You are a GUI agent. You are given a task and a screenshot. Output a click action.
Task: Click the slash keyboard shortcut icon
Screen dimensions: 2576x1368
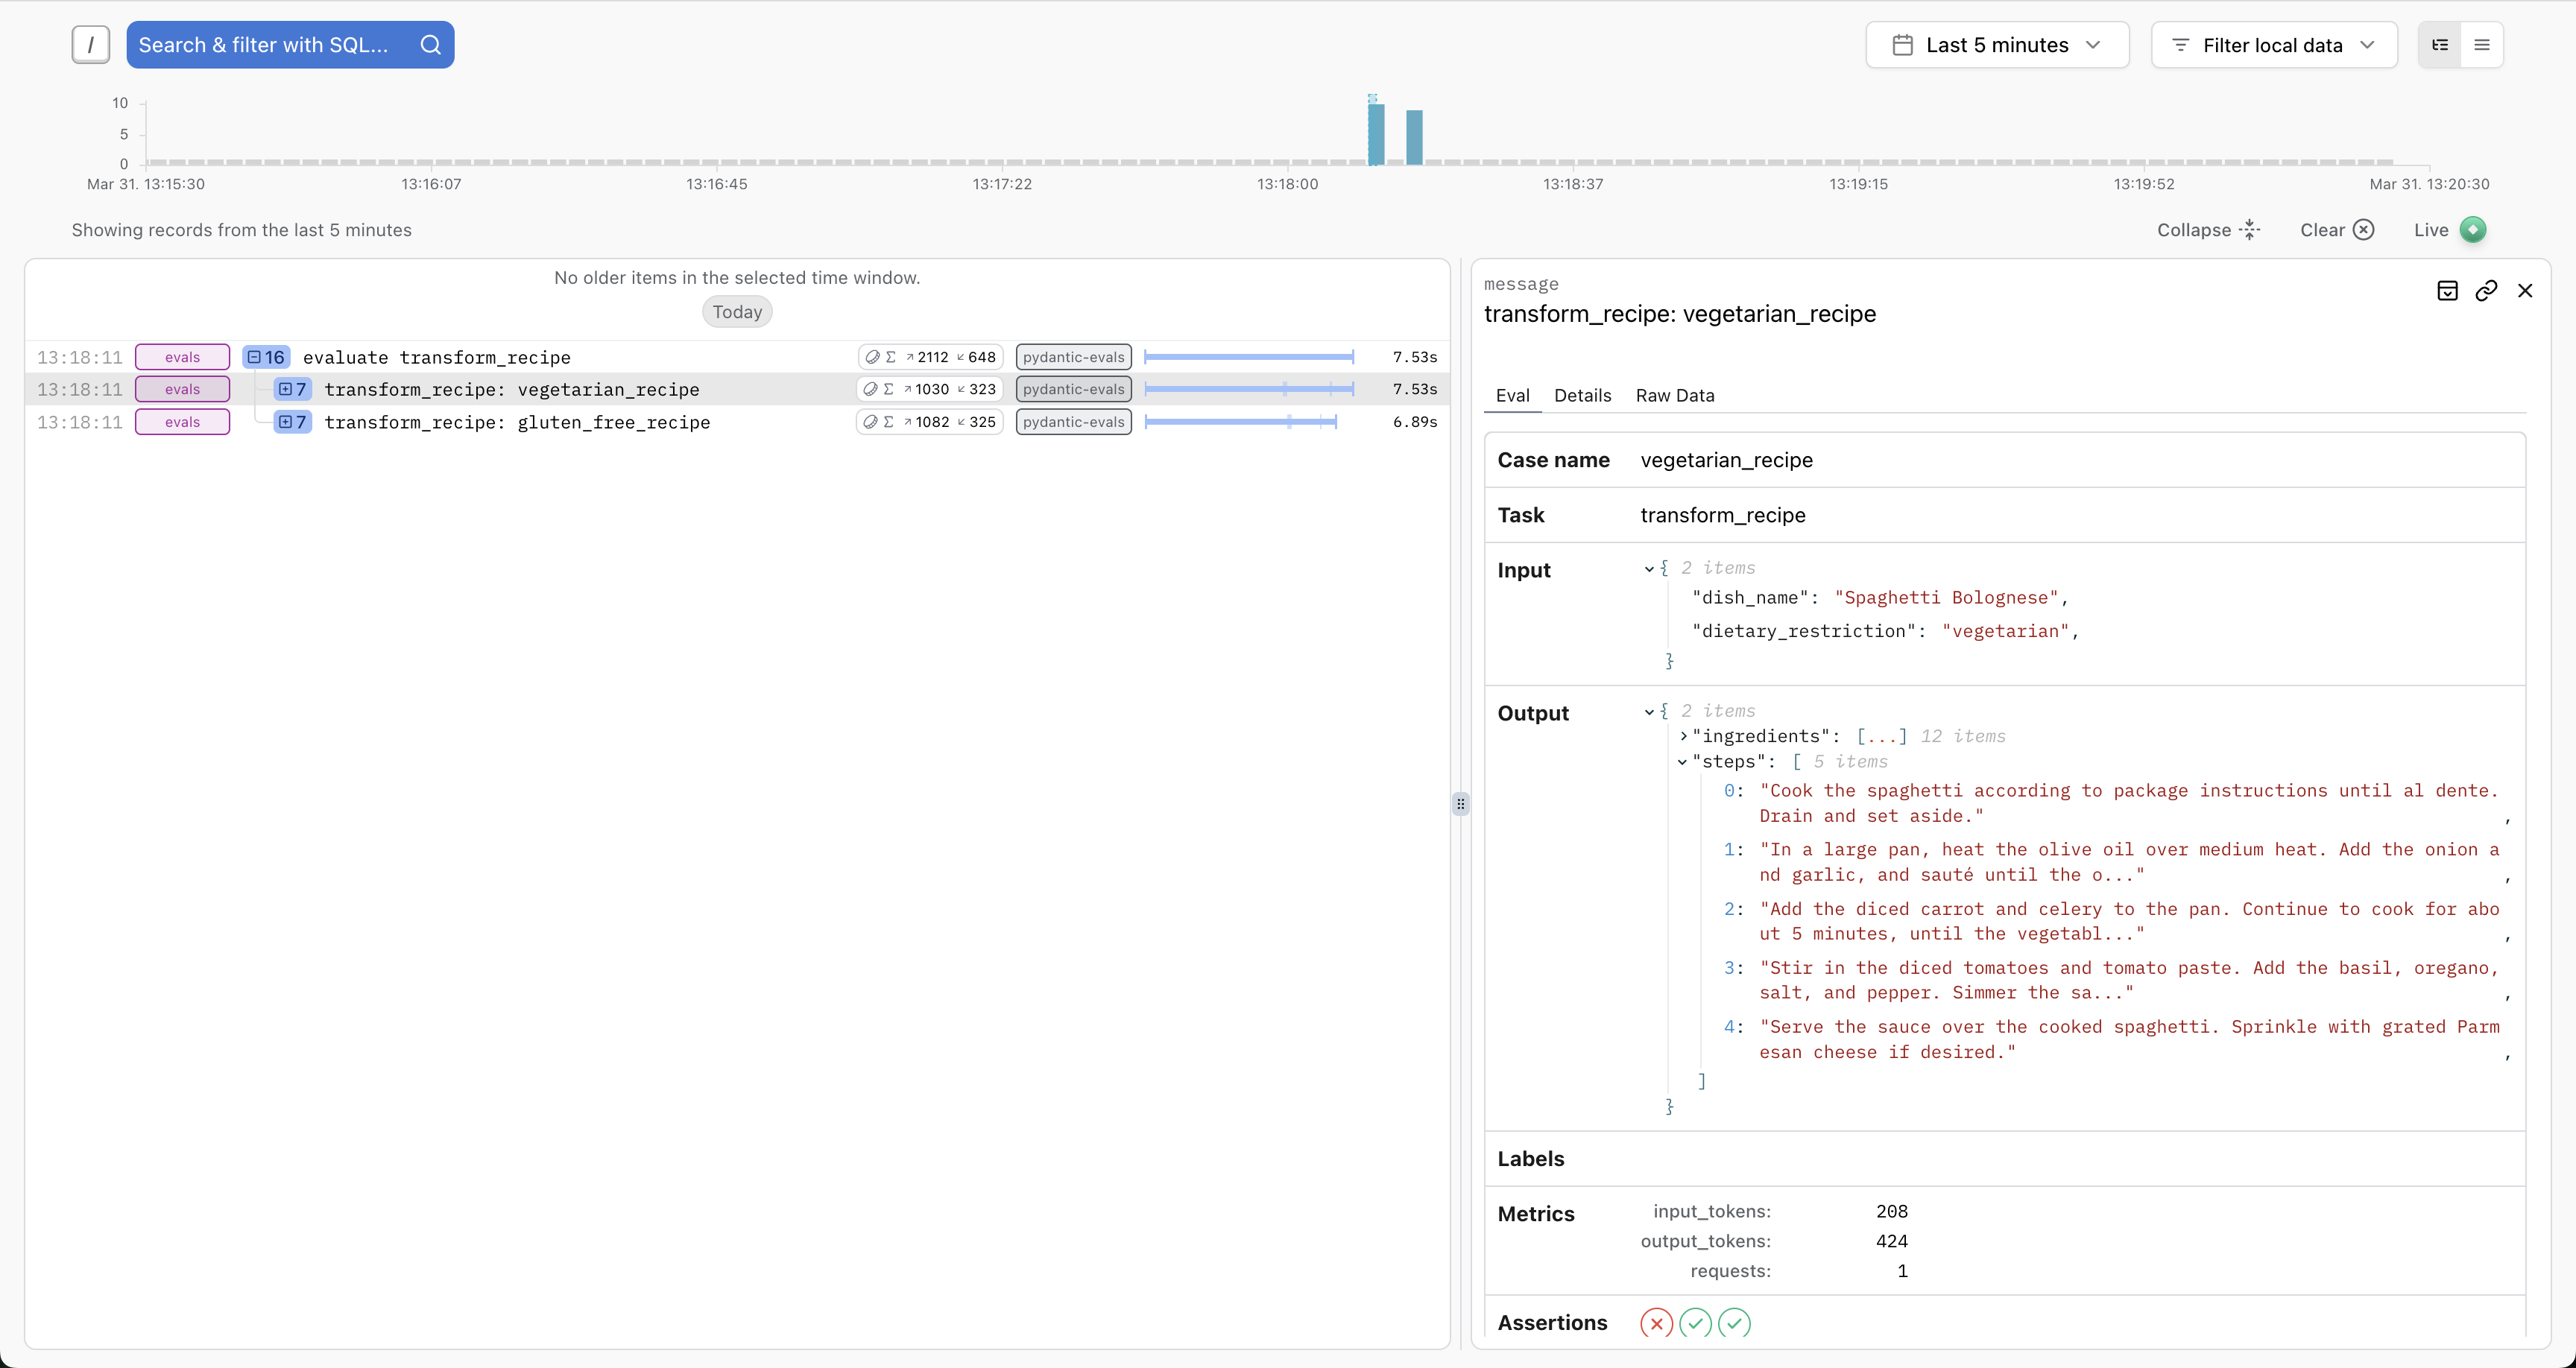(91, 45)
